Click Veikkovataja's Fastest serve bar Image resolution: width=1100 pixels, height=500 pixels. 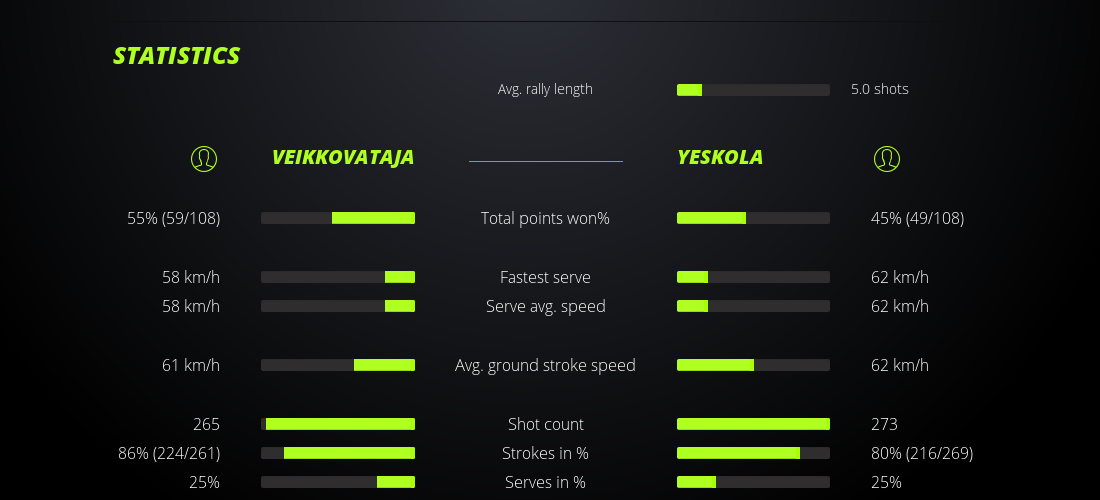[338, 277]
